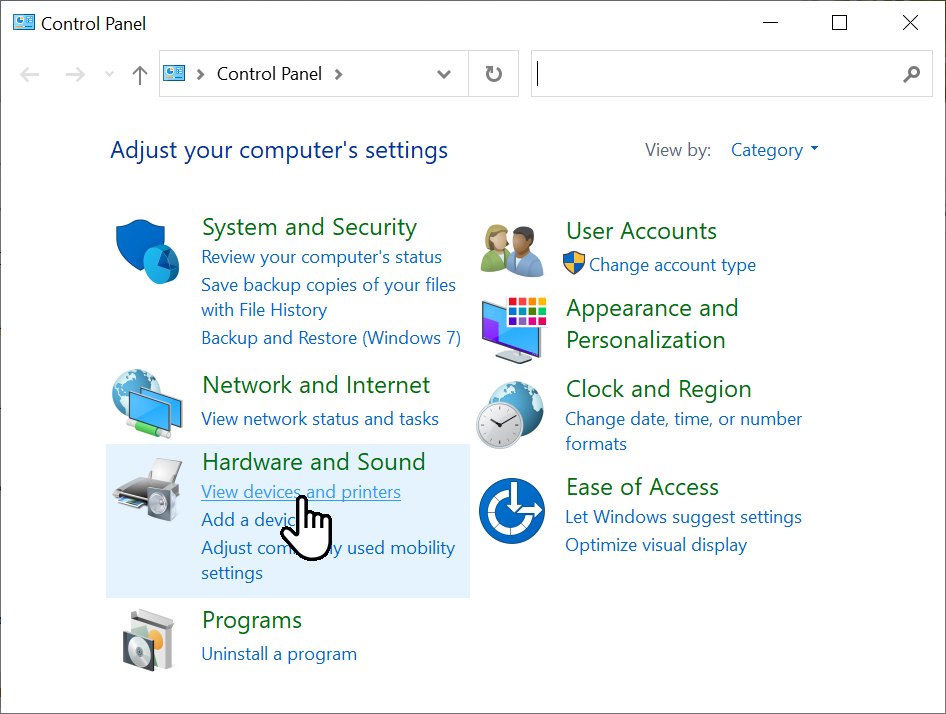The image size is (946, 714).
Task: Click the Network and Internet globe icon
Action: 147,403
